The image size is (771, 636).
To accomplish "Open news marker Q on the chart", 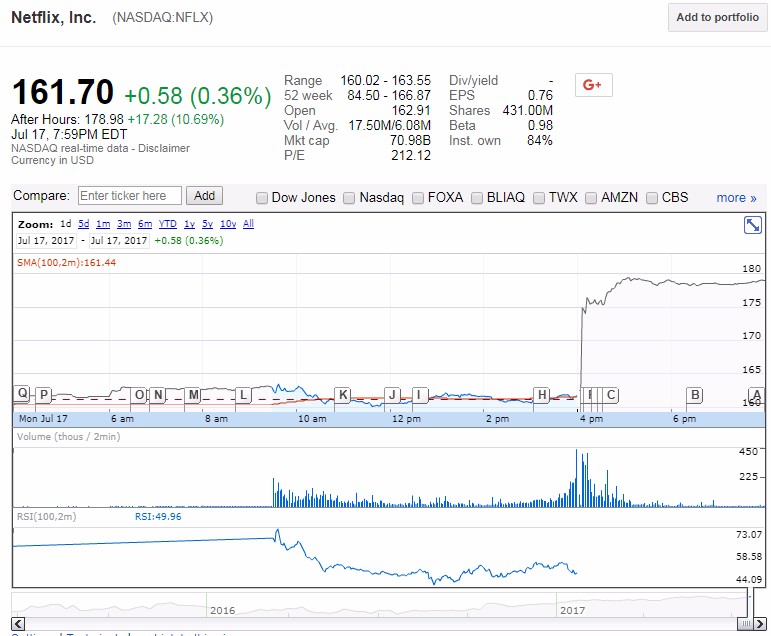I will click(x=22, y=394).
